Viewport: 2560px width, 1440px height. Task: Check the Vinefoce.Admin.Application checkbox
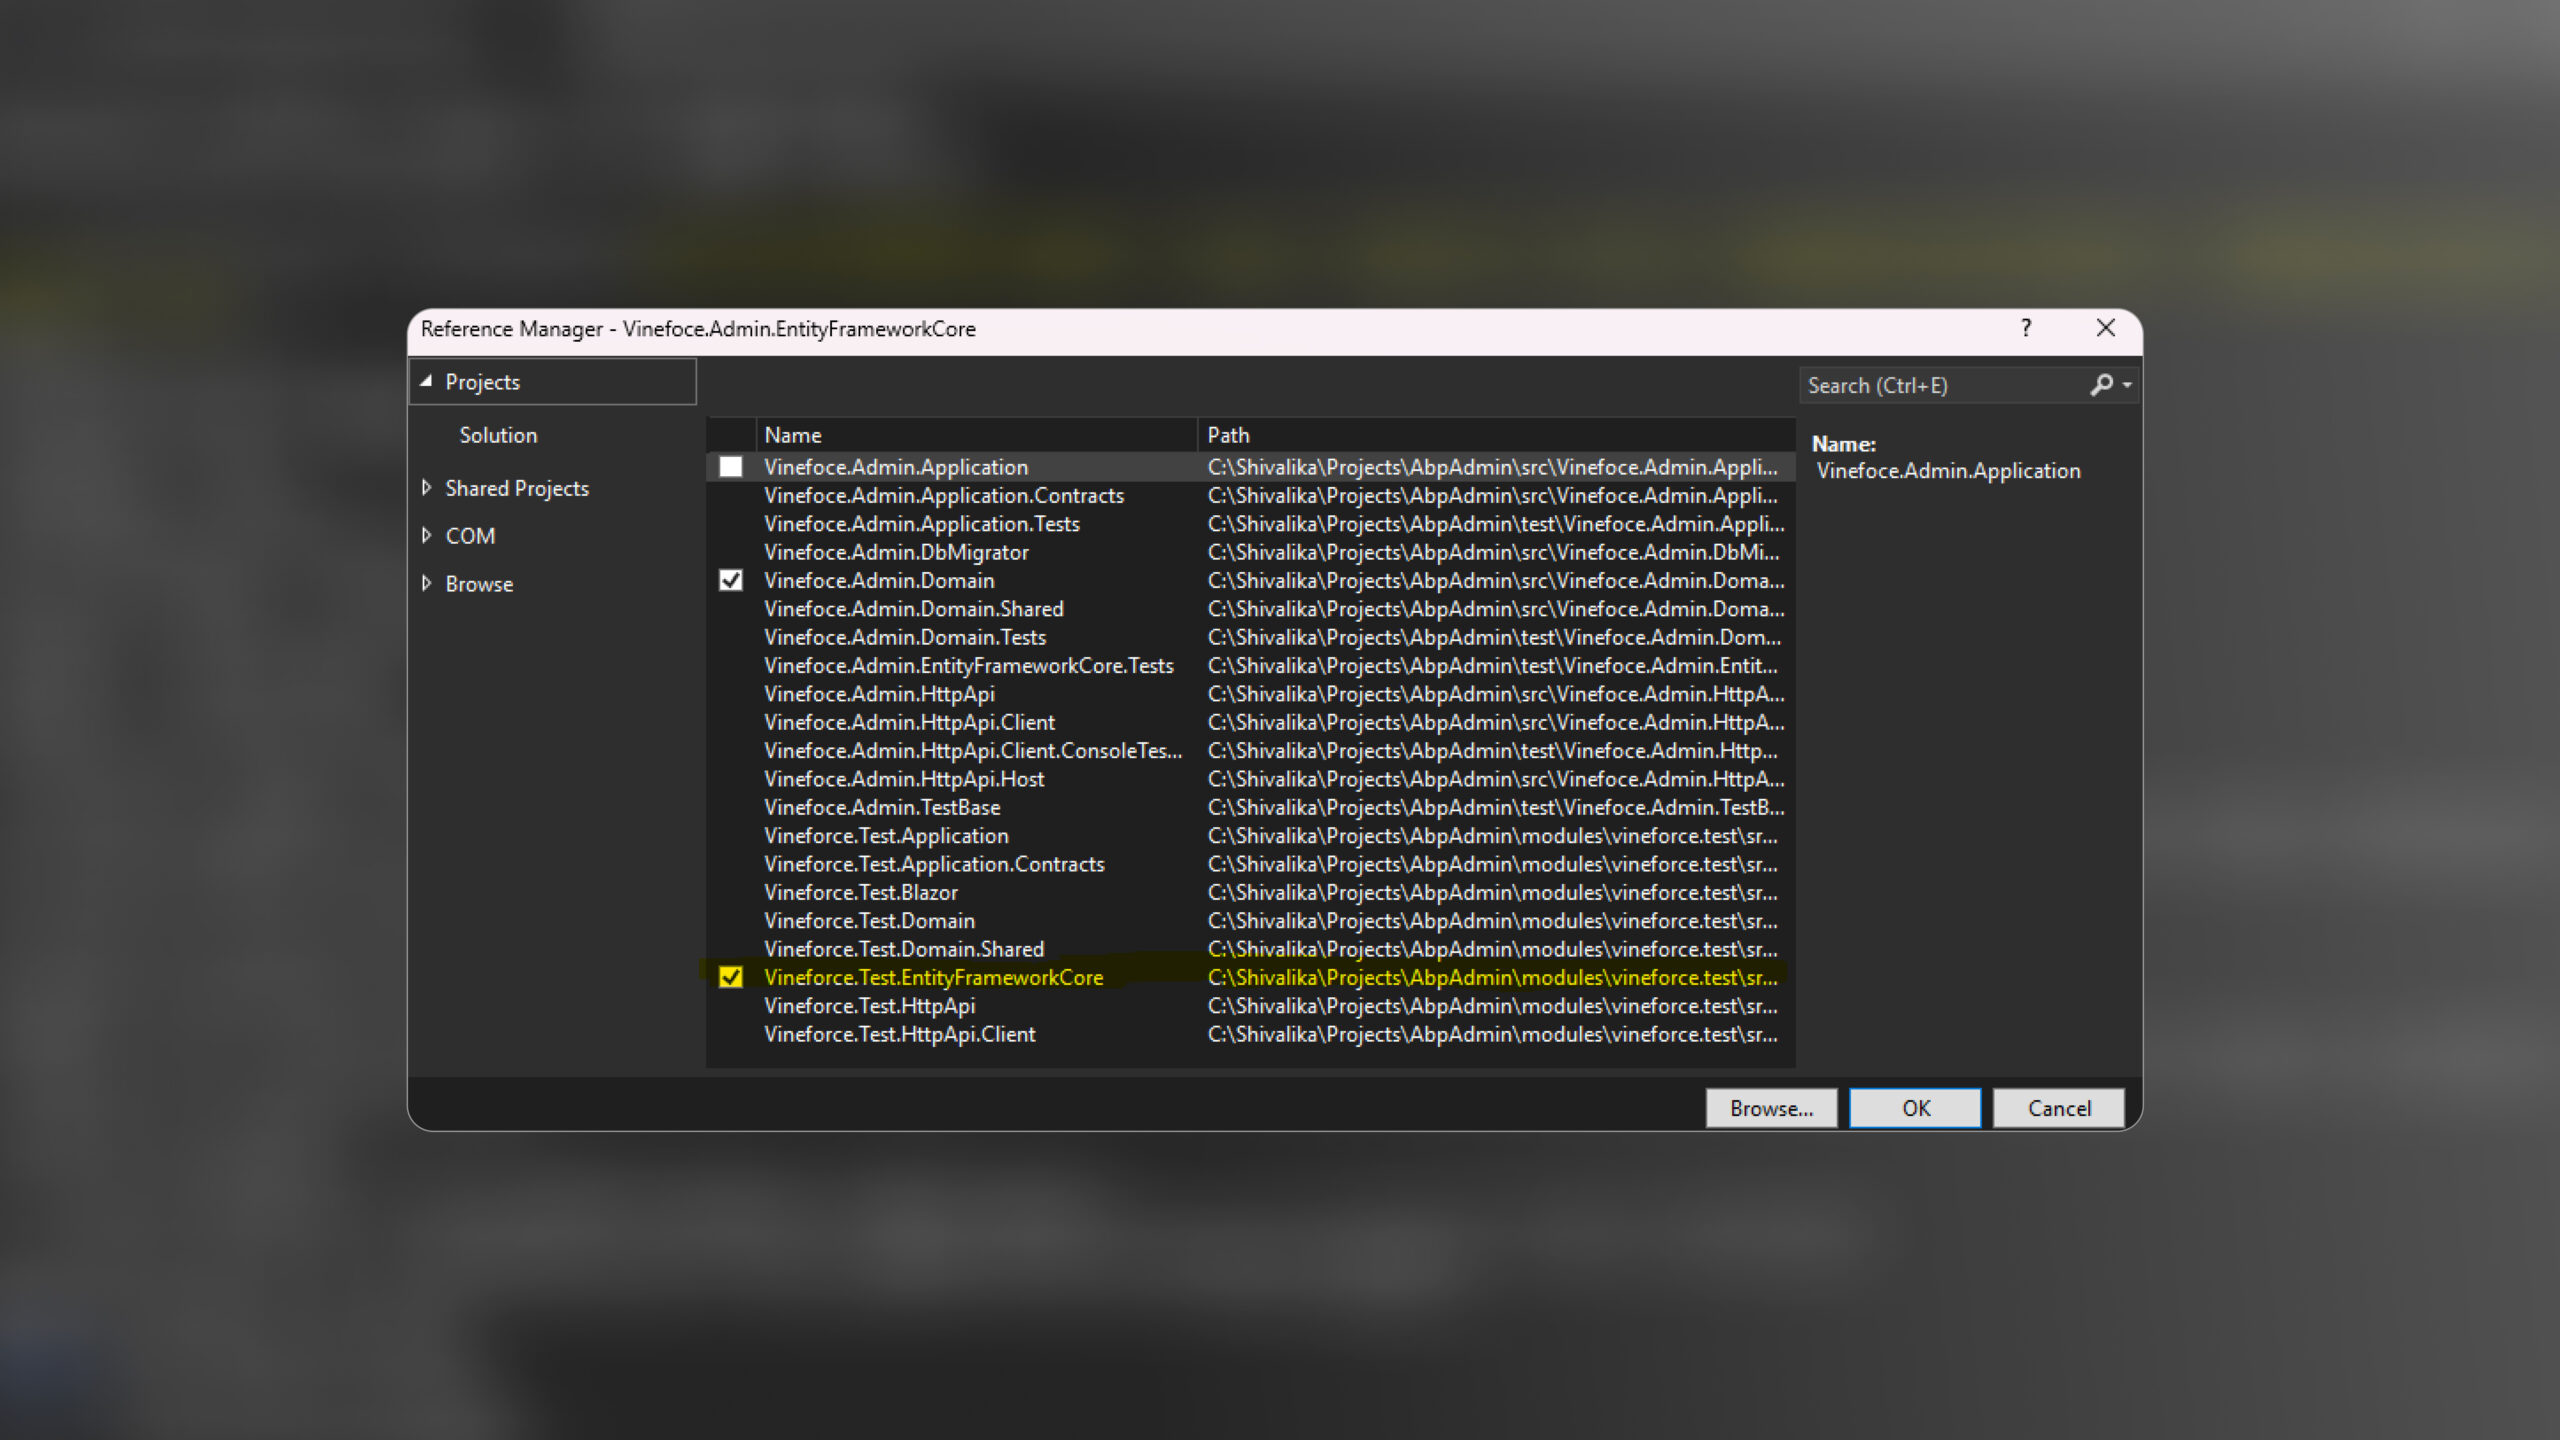tap(731, 467)
